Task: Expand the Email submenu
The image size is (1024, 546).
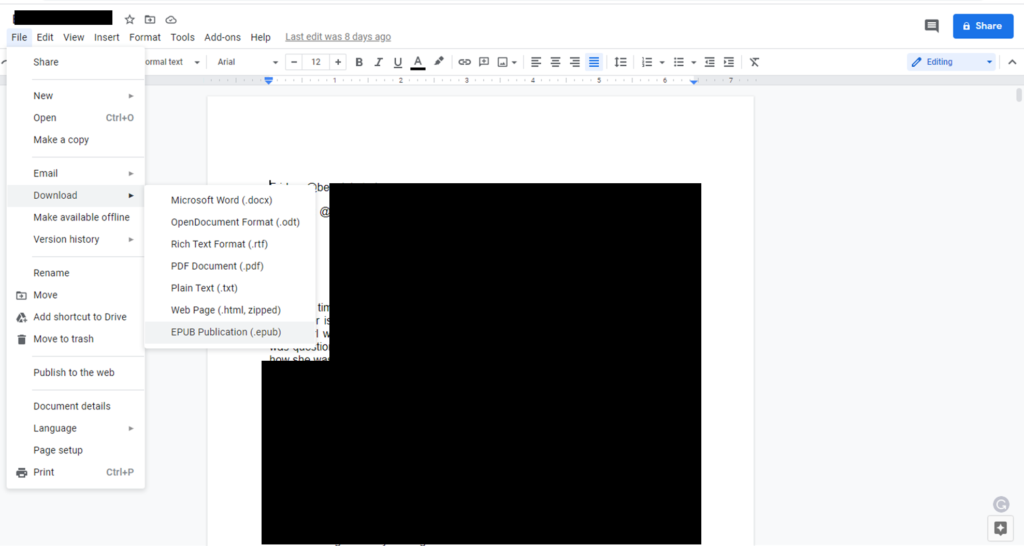Action: [x=76, y=173]
